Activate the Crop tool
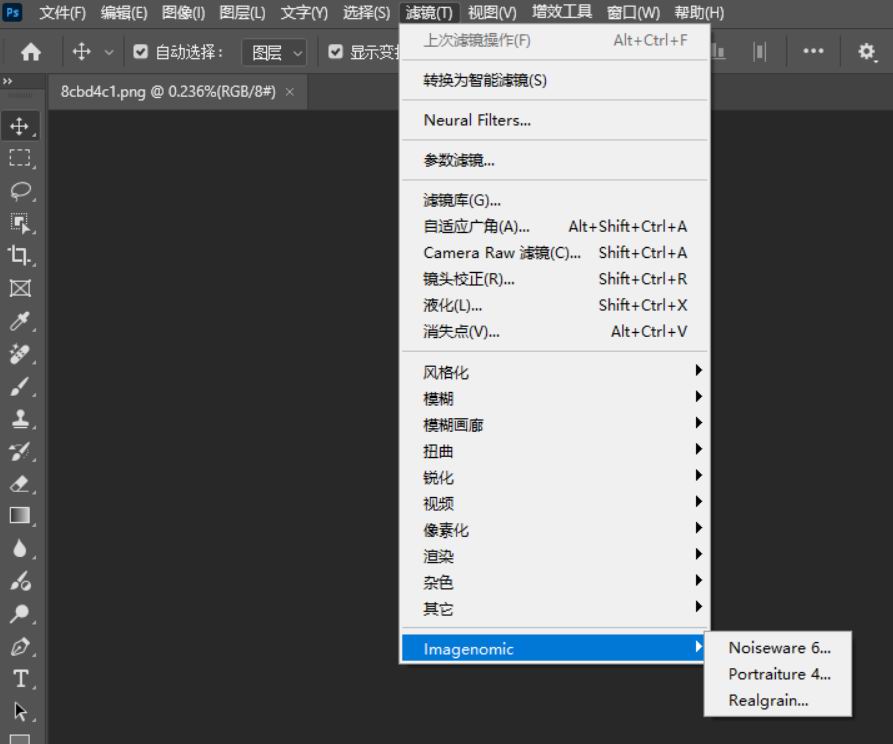The height and width of the screenshot is (744, 893). 20,255
